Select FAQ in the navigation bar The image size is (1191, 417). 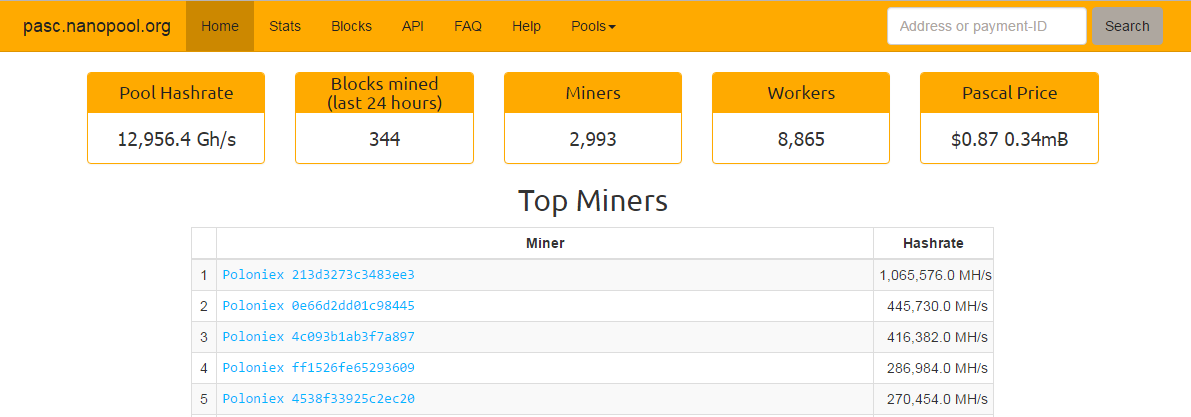pos(468,27)
